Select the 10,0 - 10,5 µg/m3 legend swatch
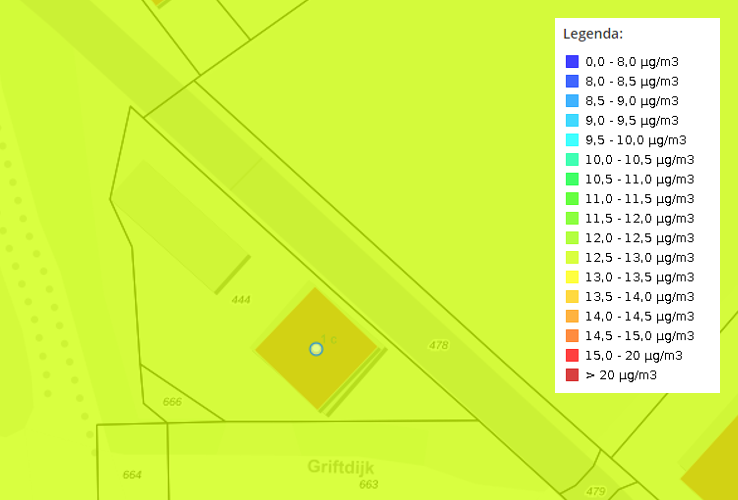 [572, 160]
